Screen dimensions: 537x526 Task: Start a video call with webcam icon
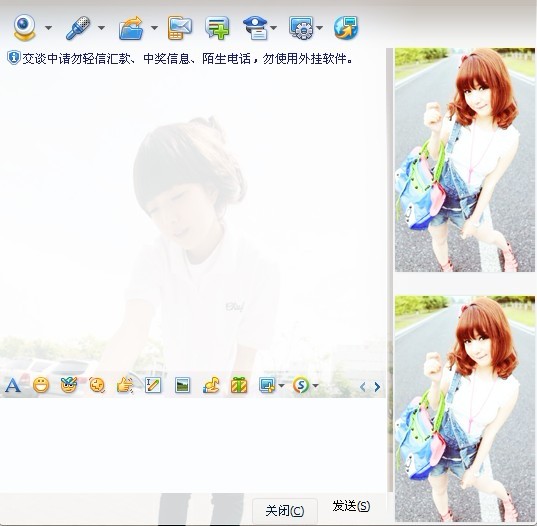(x=24, y=27)
